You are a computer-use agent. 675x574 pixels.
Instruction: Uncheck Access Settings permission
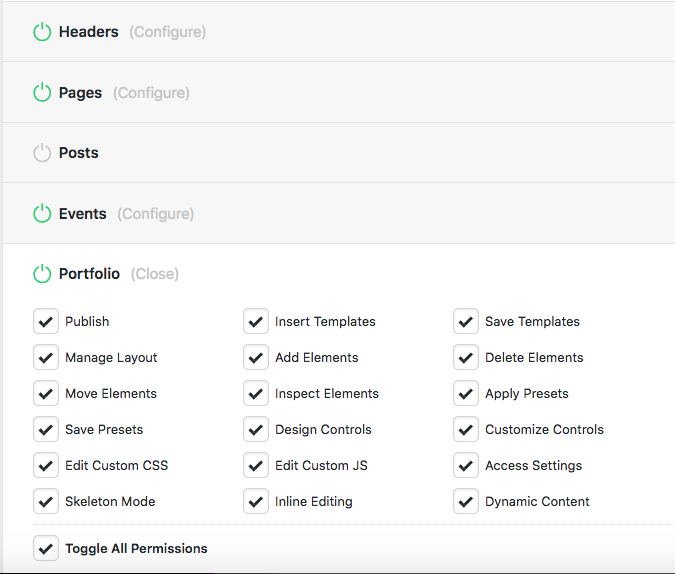(x=466, y=465)
